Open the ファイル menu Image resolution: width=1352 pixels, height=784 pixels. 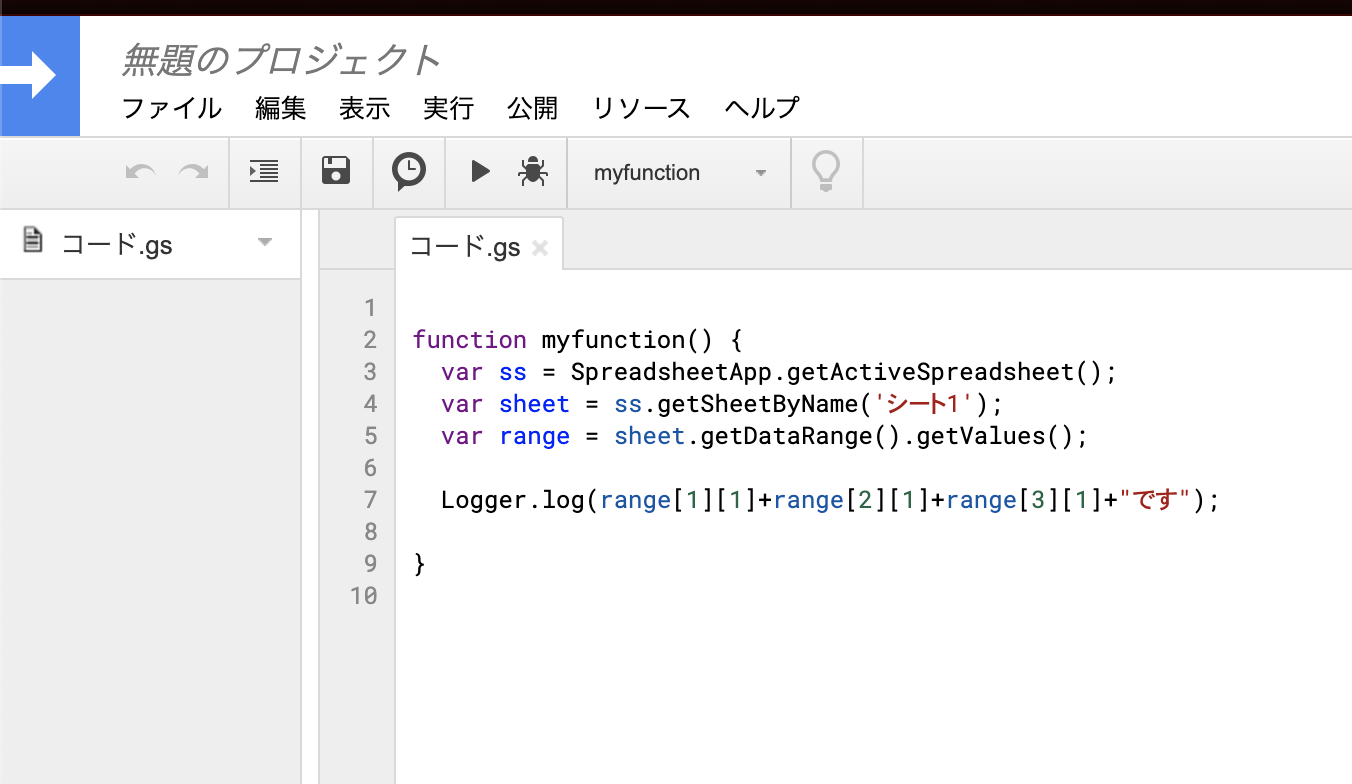pyautogui.click(x=170, y=108)
